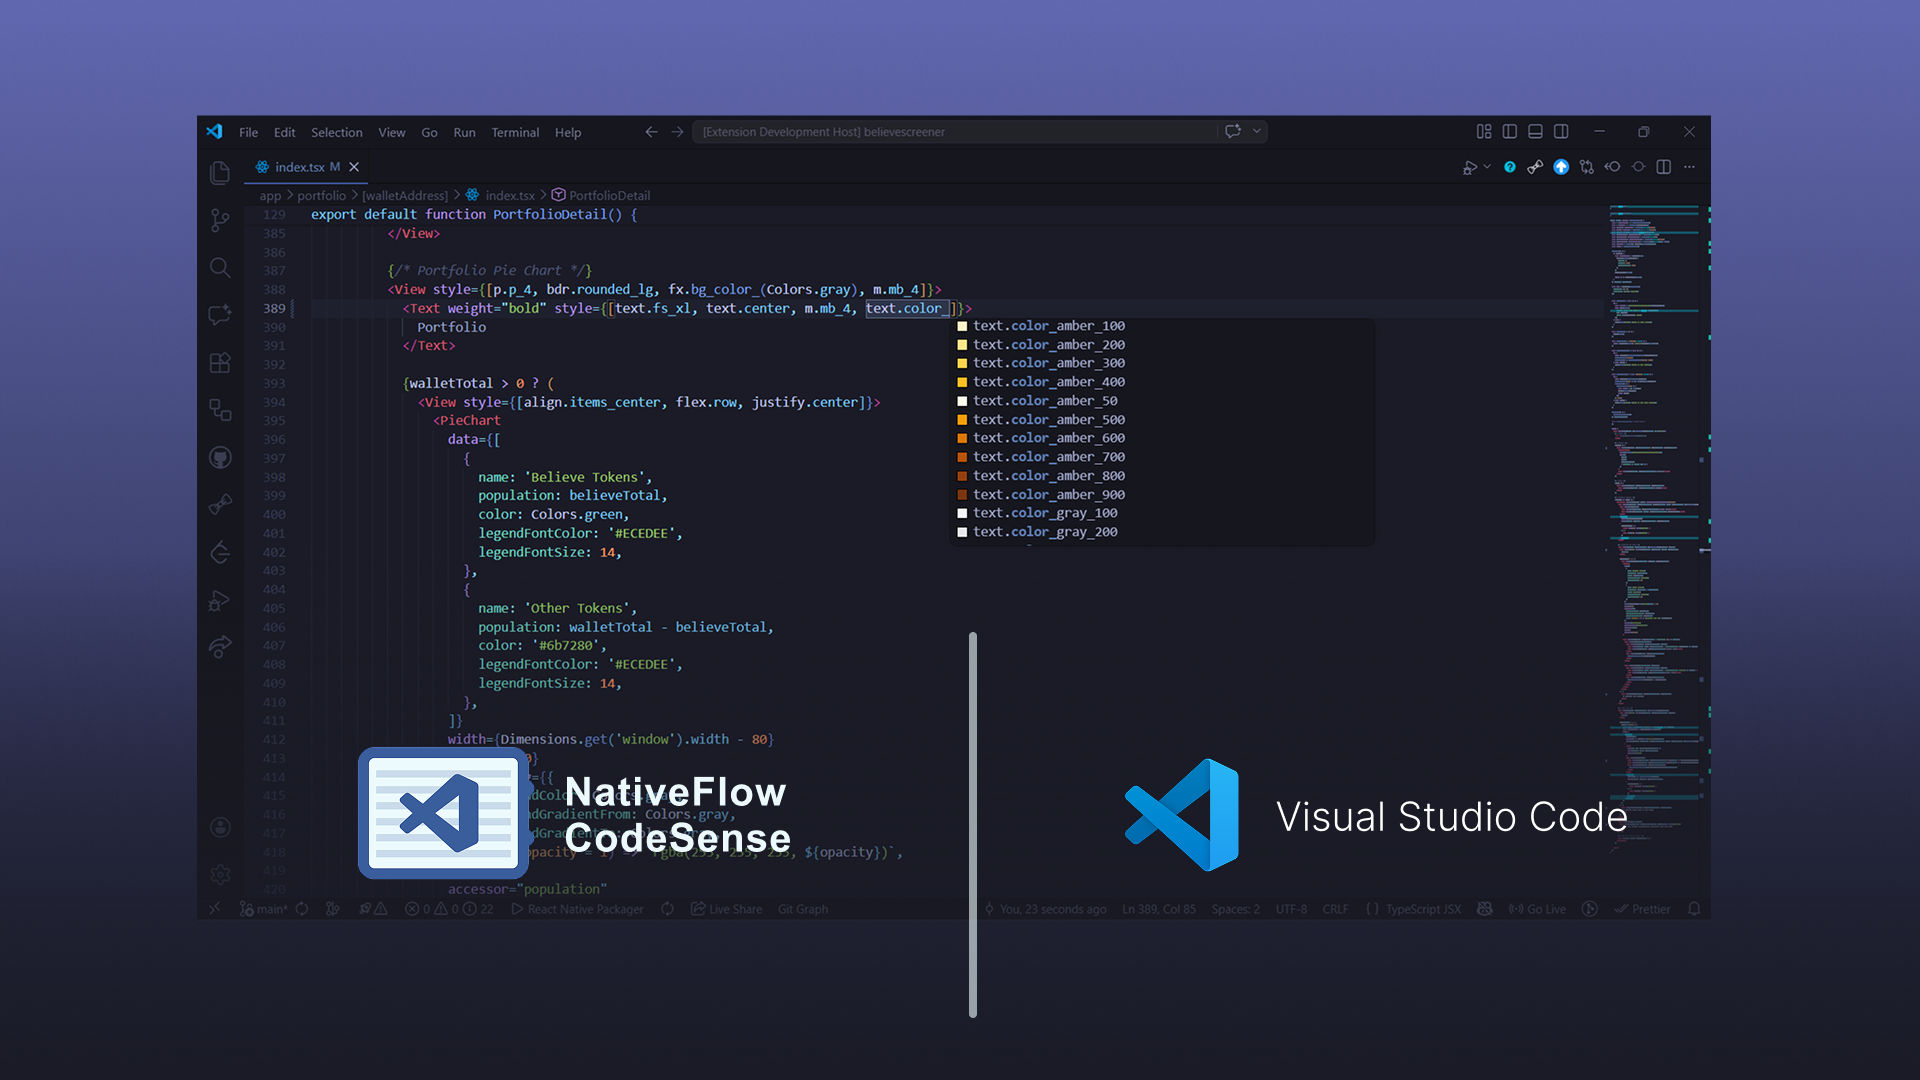Click the blue upload arrow icon
This screenshot has height=1080, width=1920.
pyautogui.click(x=1561, y=167)
